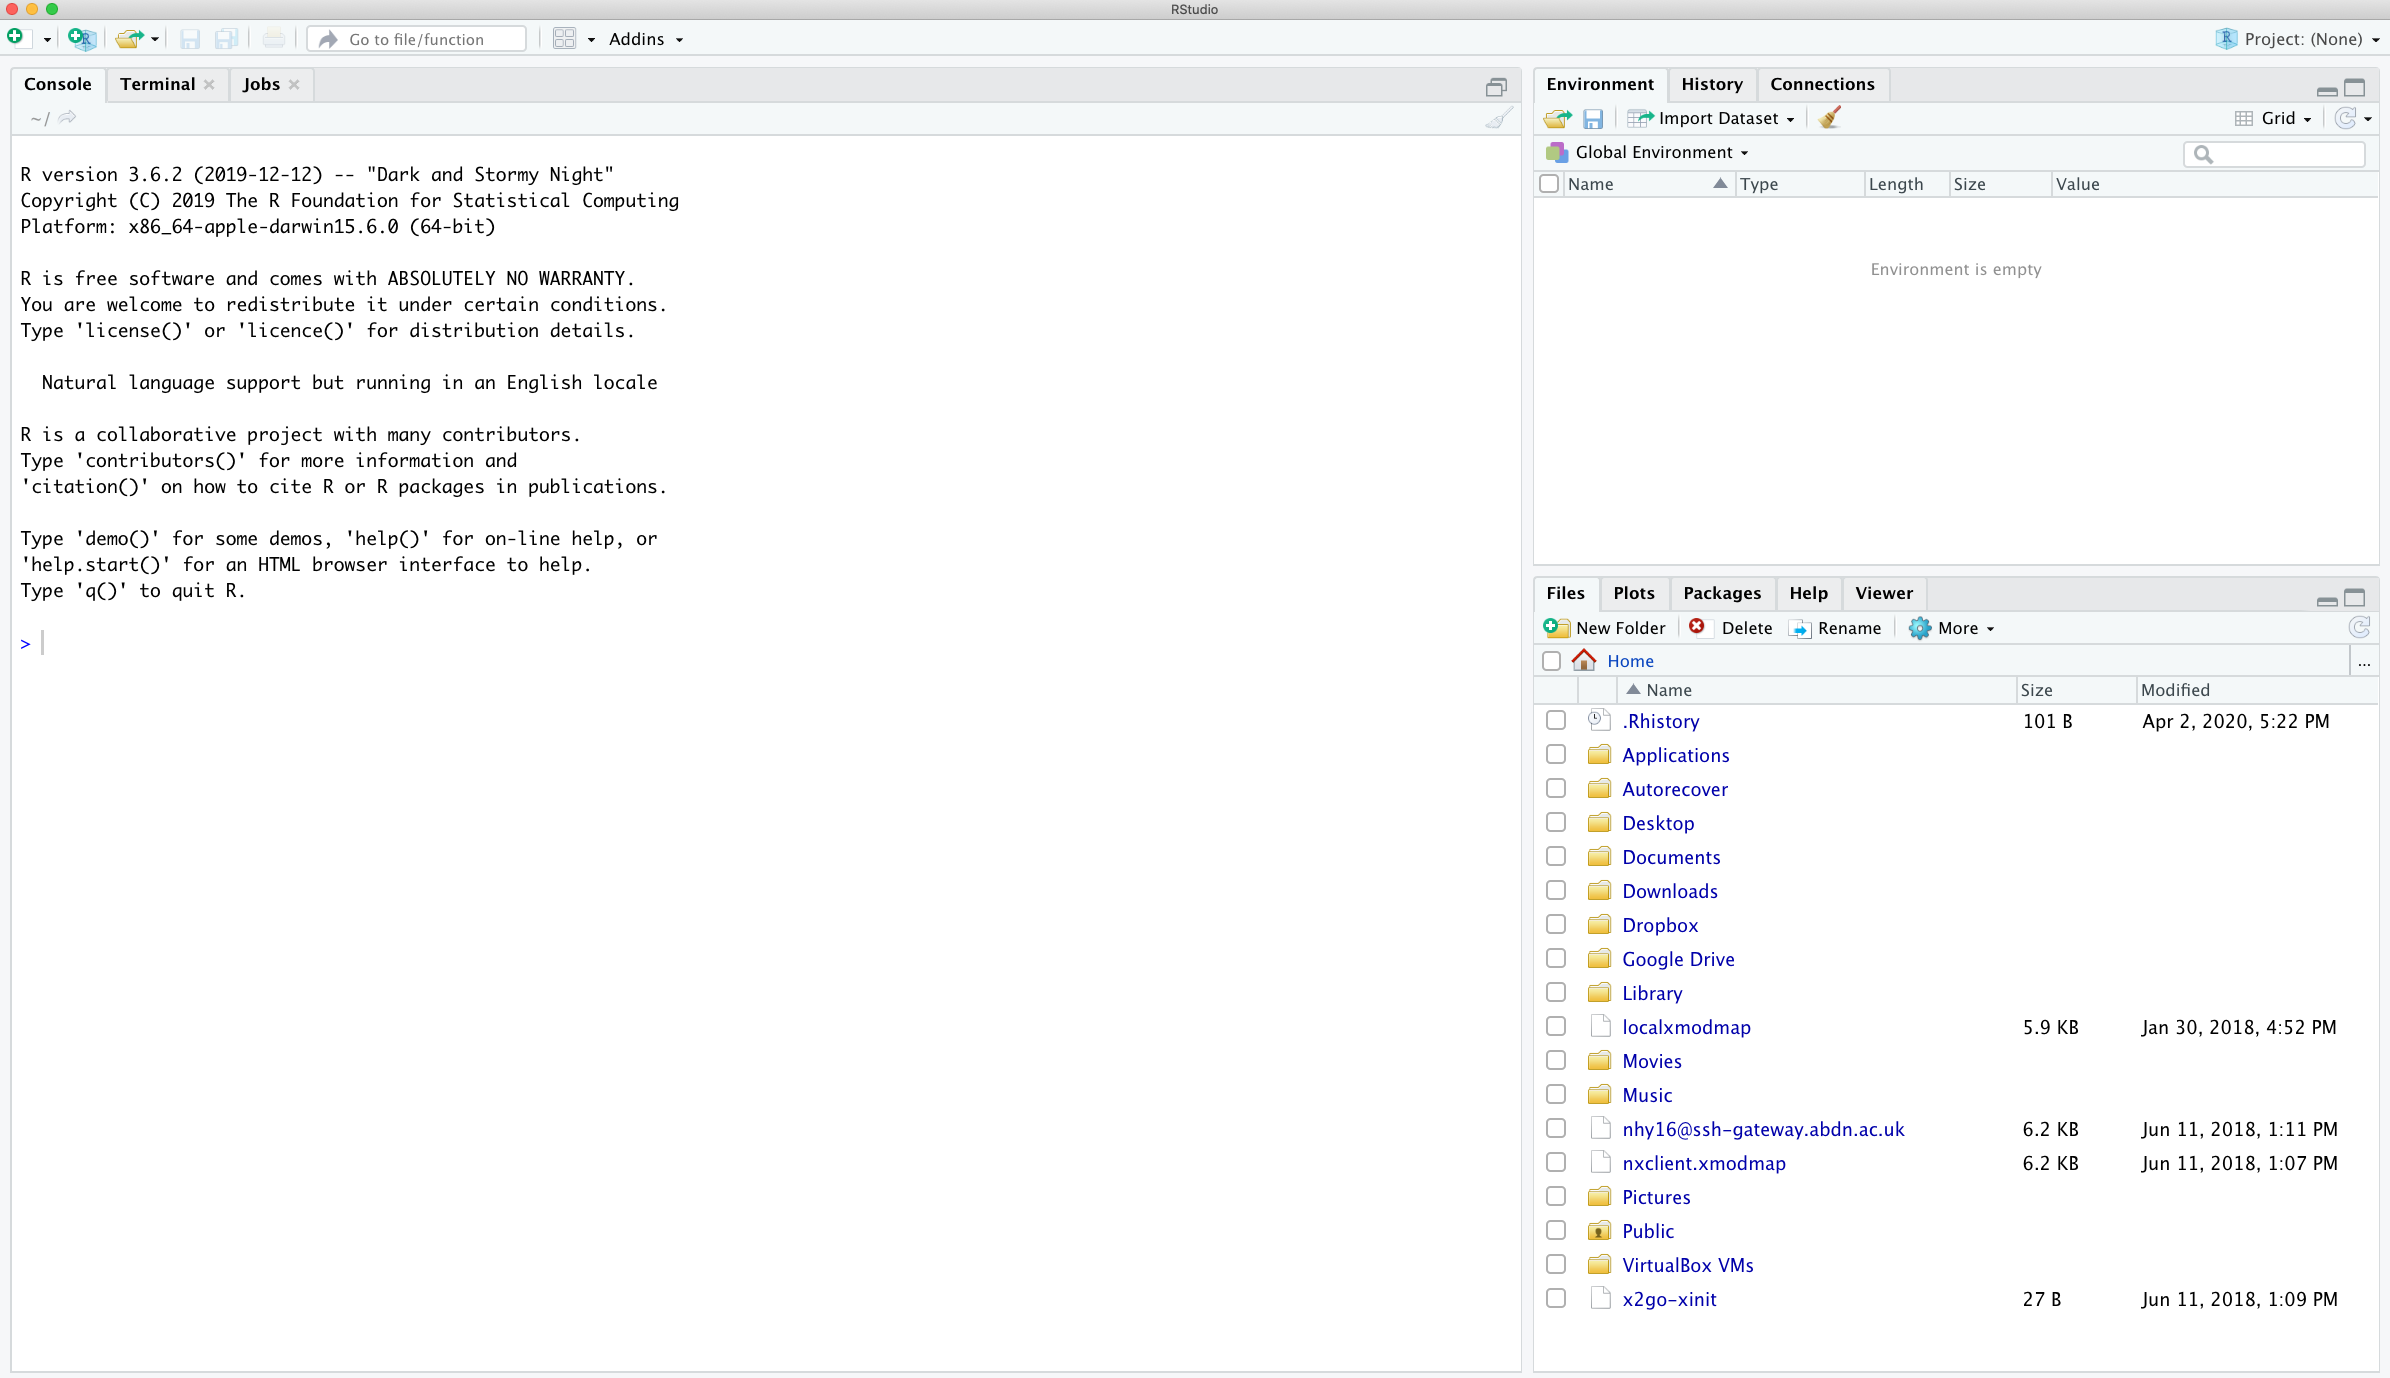Click the Go to file/function field
The width and height of the screenshot is (2390, 1378).
(x=430, y=39)
